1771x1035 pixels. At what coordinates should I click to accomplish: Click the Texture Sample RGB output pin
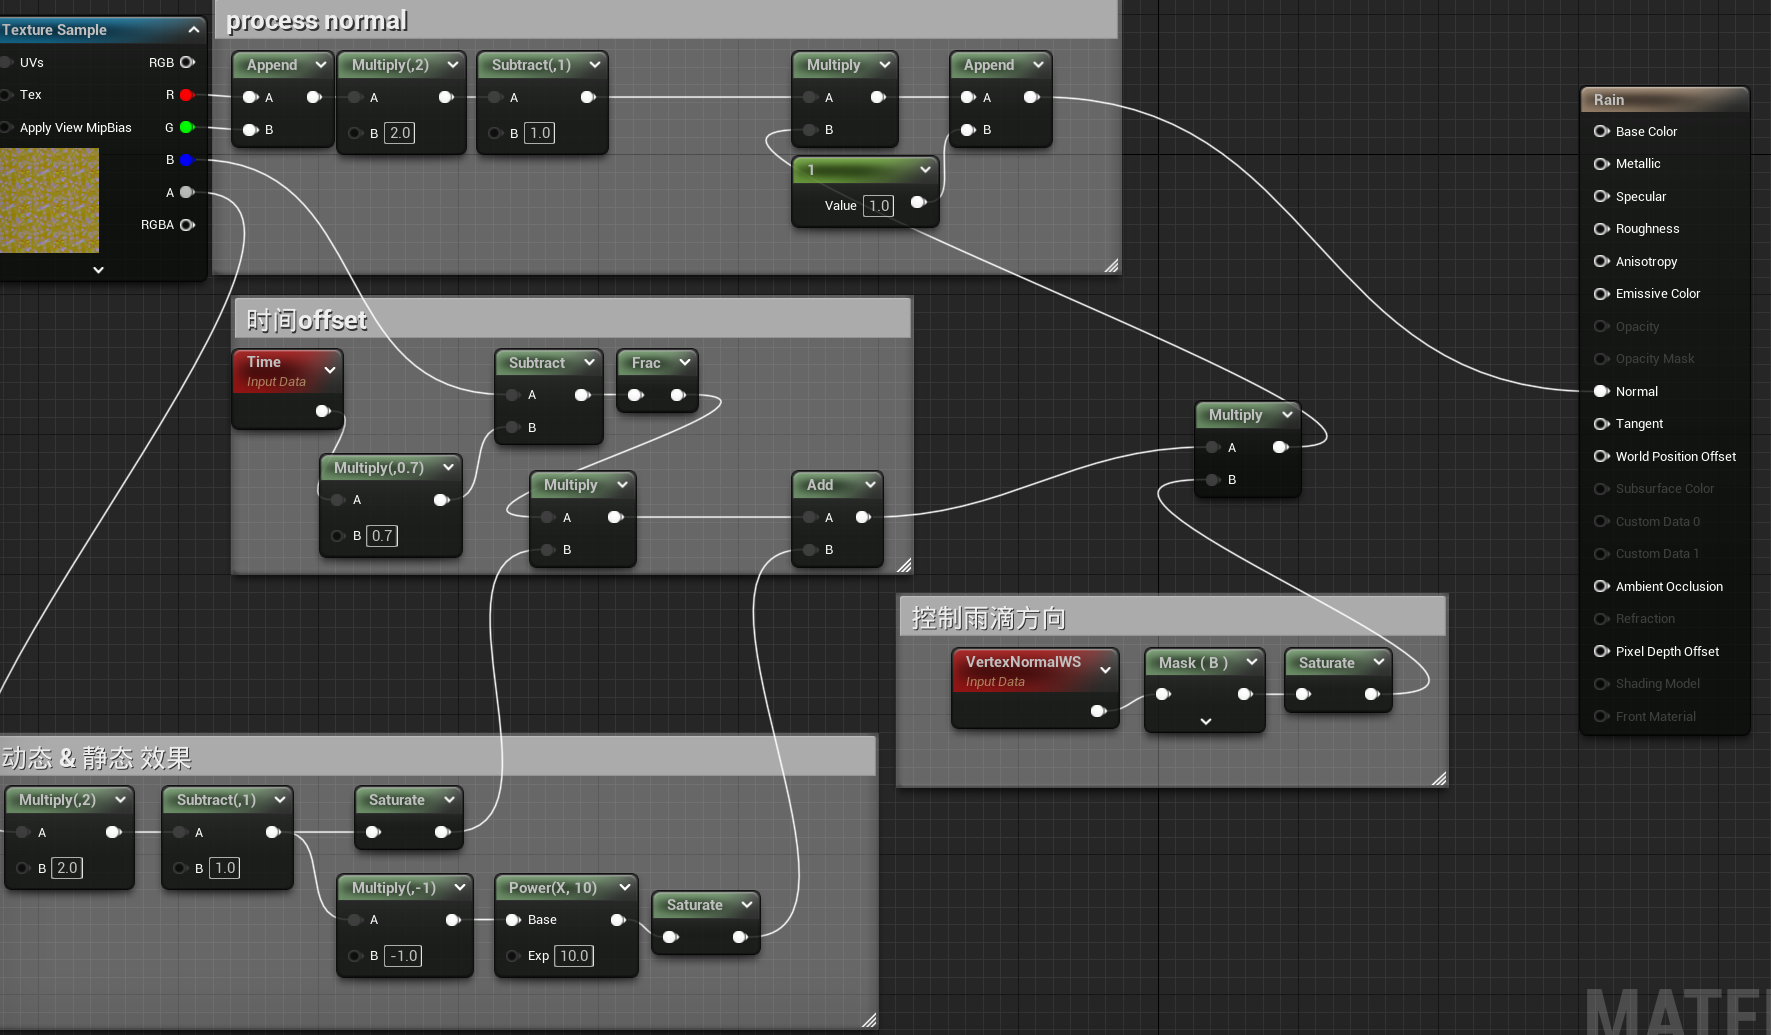[187, 62]
